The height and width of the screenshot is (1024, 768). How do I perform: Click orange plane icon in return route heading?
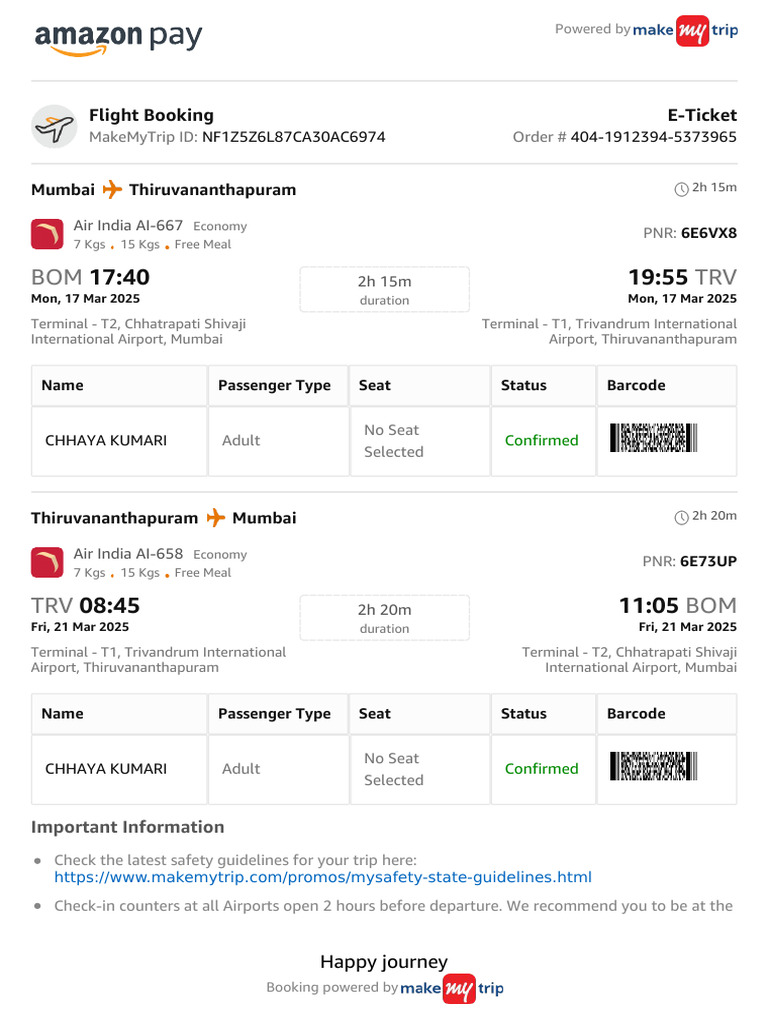[x=216, y=517]
